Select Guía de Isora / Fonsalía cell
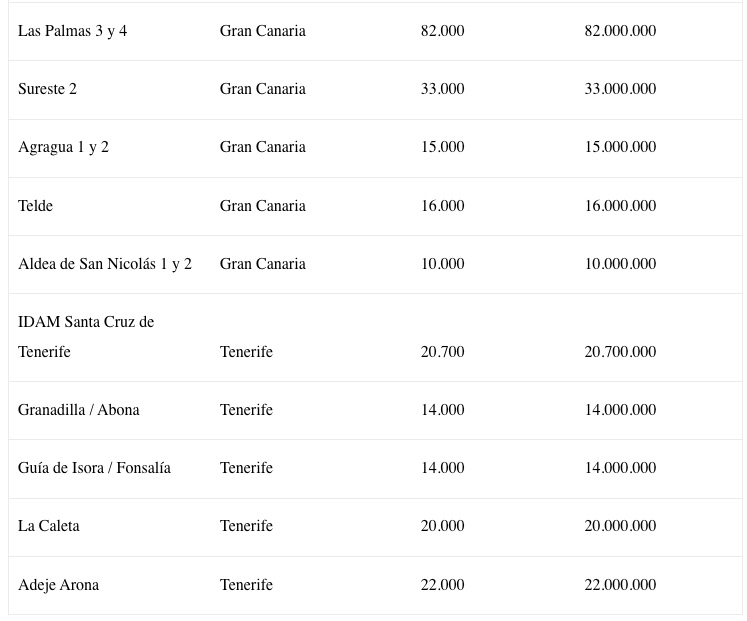This screenshot has height=621, width=747. [x=94, y=468]
